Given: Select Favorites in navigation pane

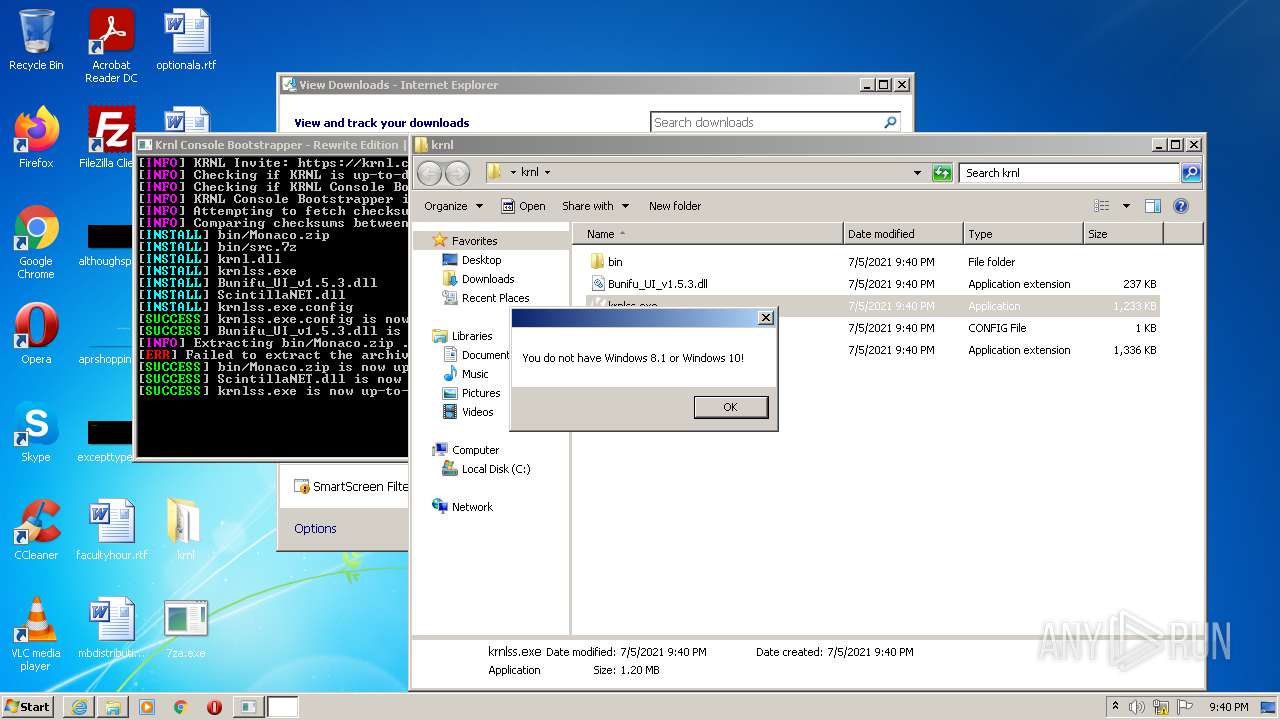Looking at the screenshot, I should pos(474,241).
